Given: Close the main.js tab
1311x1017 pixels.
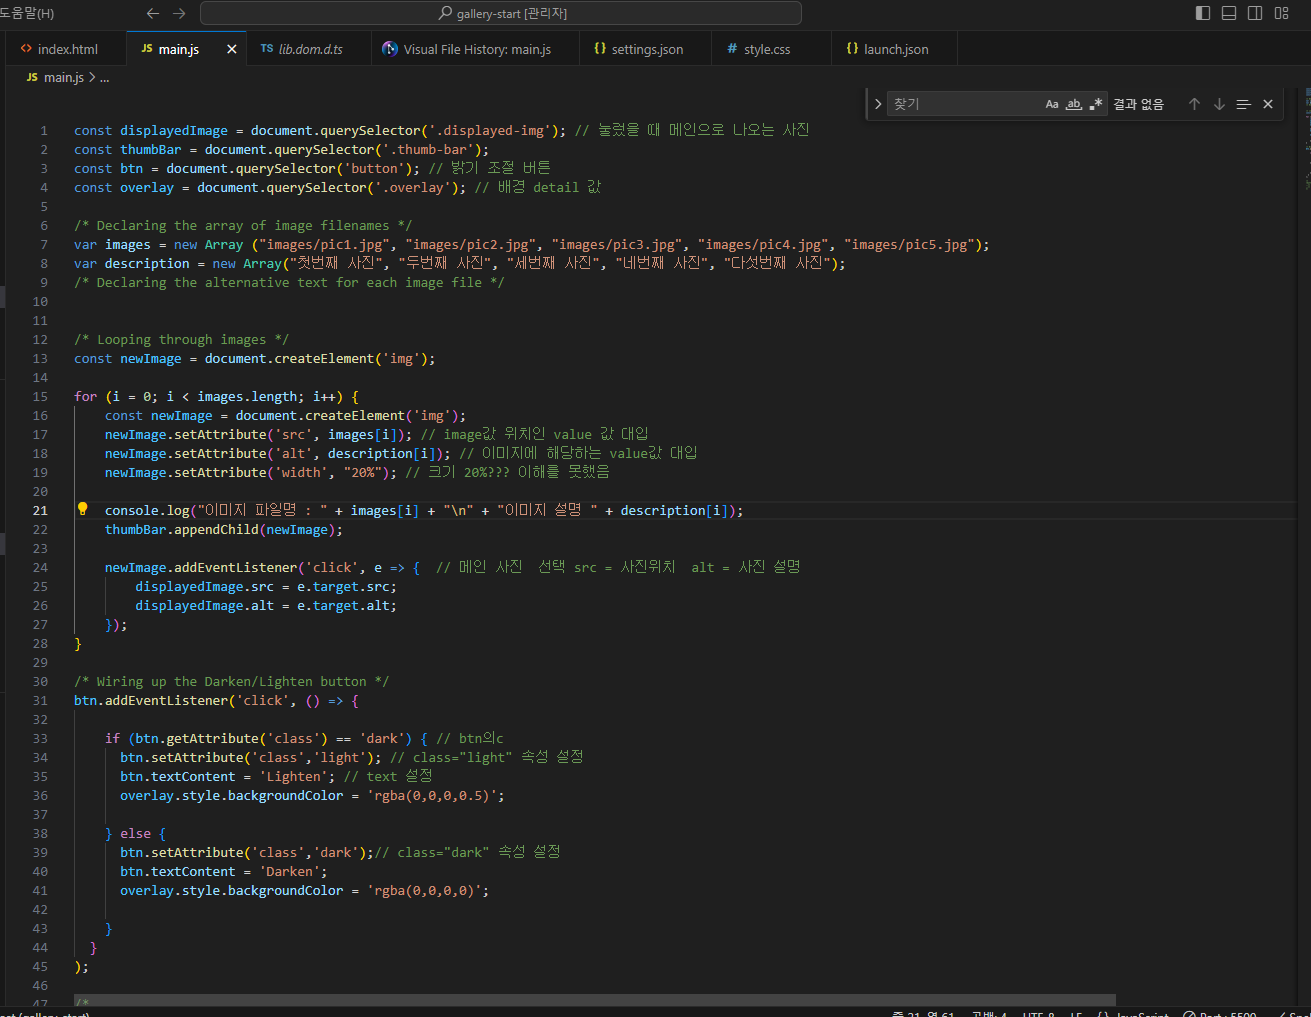Looking at the screenshot, I should pos(232,49).
